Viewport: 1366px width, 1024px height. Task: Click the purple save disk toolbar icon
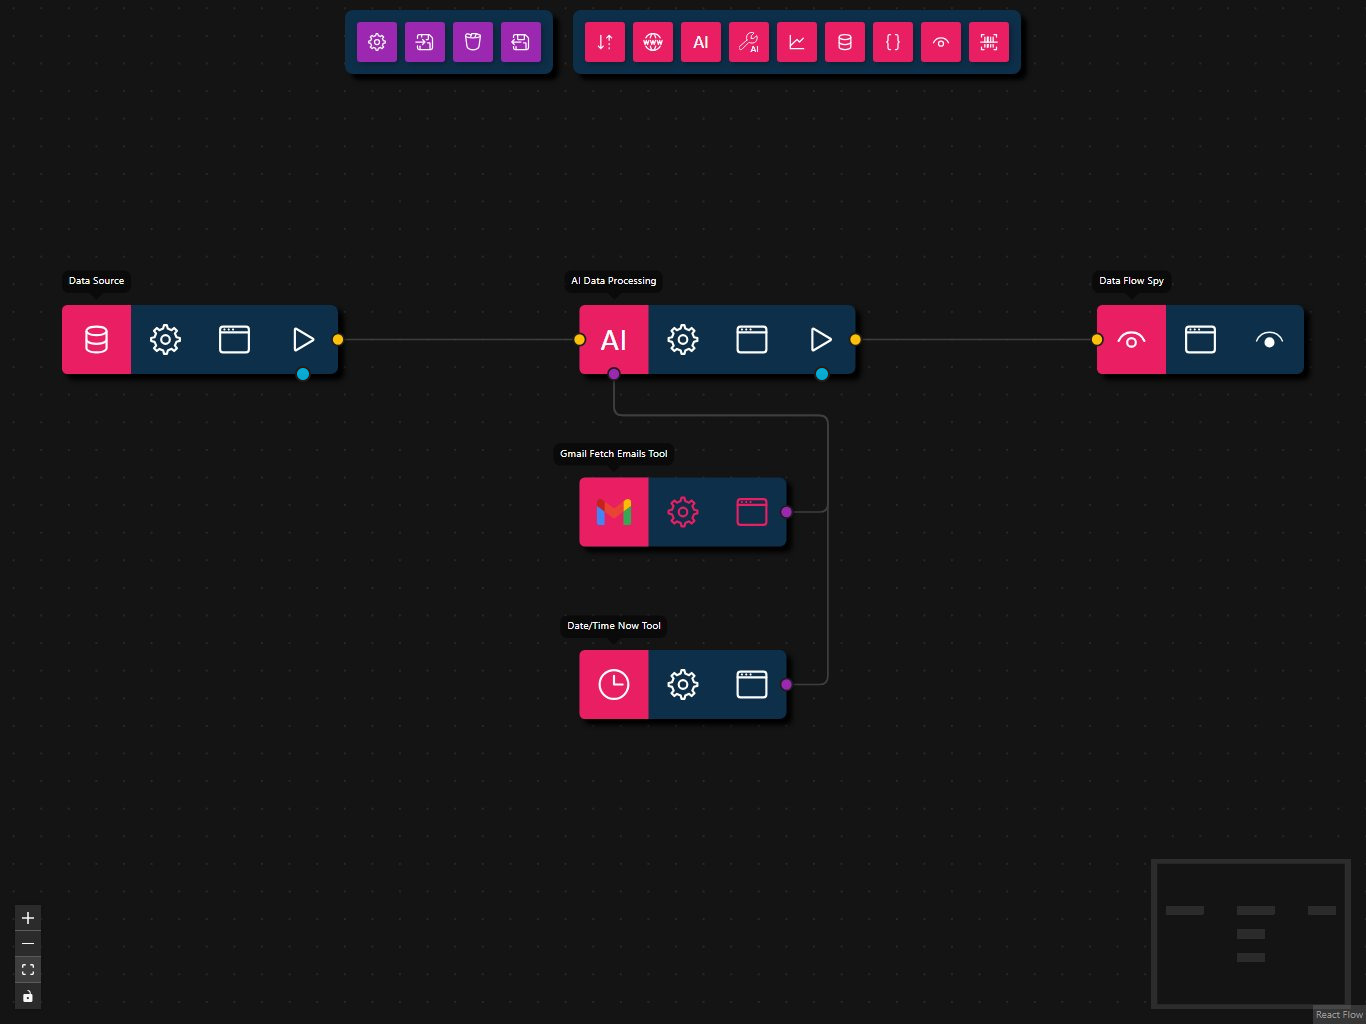point(521,42)
